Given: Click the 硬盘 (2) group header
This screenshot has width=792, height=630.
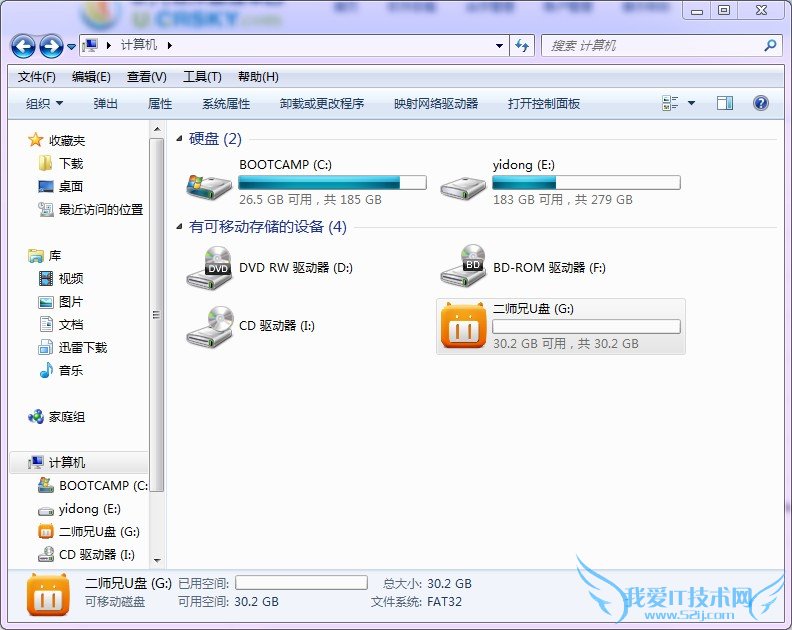Looking at the screenshot, I should tap(215, 138).
